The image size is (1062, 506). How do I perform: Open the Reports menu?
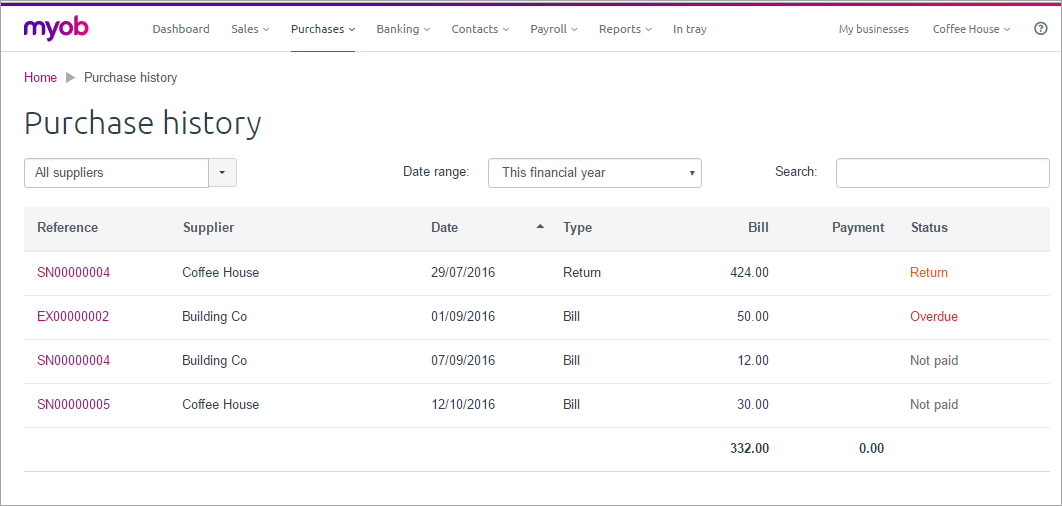click(x=625, y=29)
